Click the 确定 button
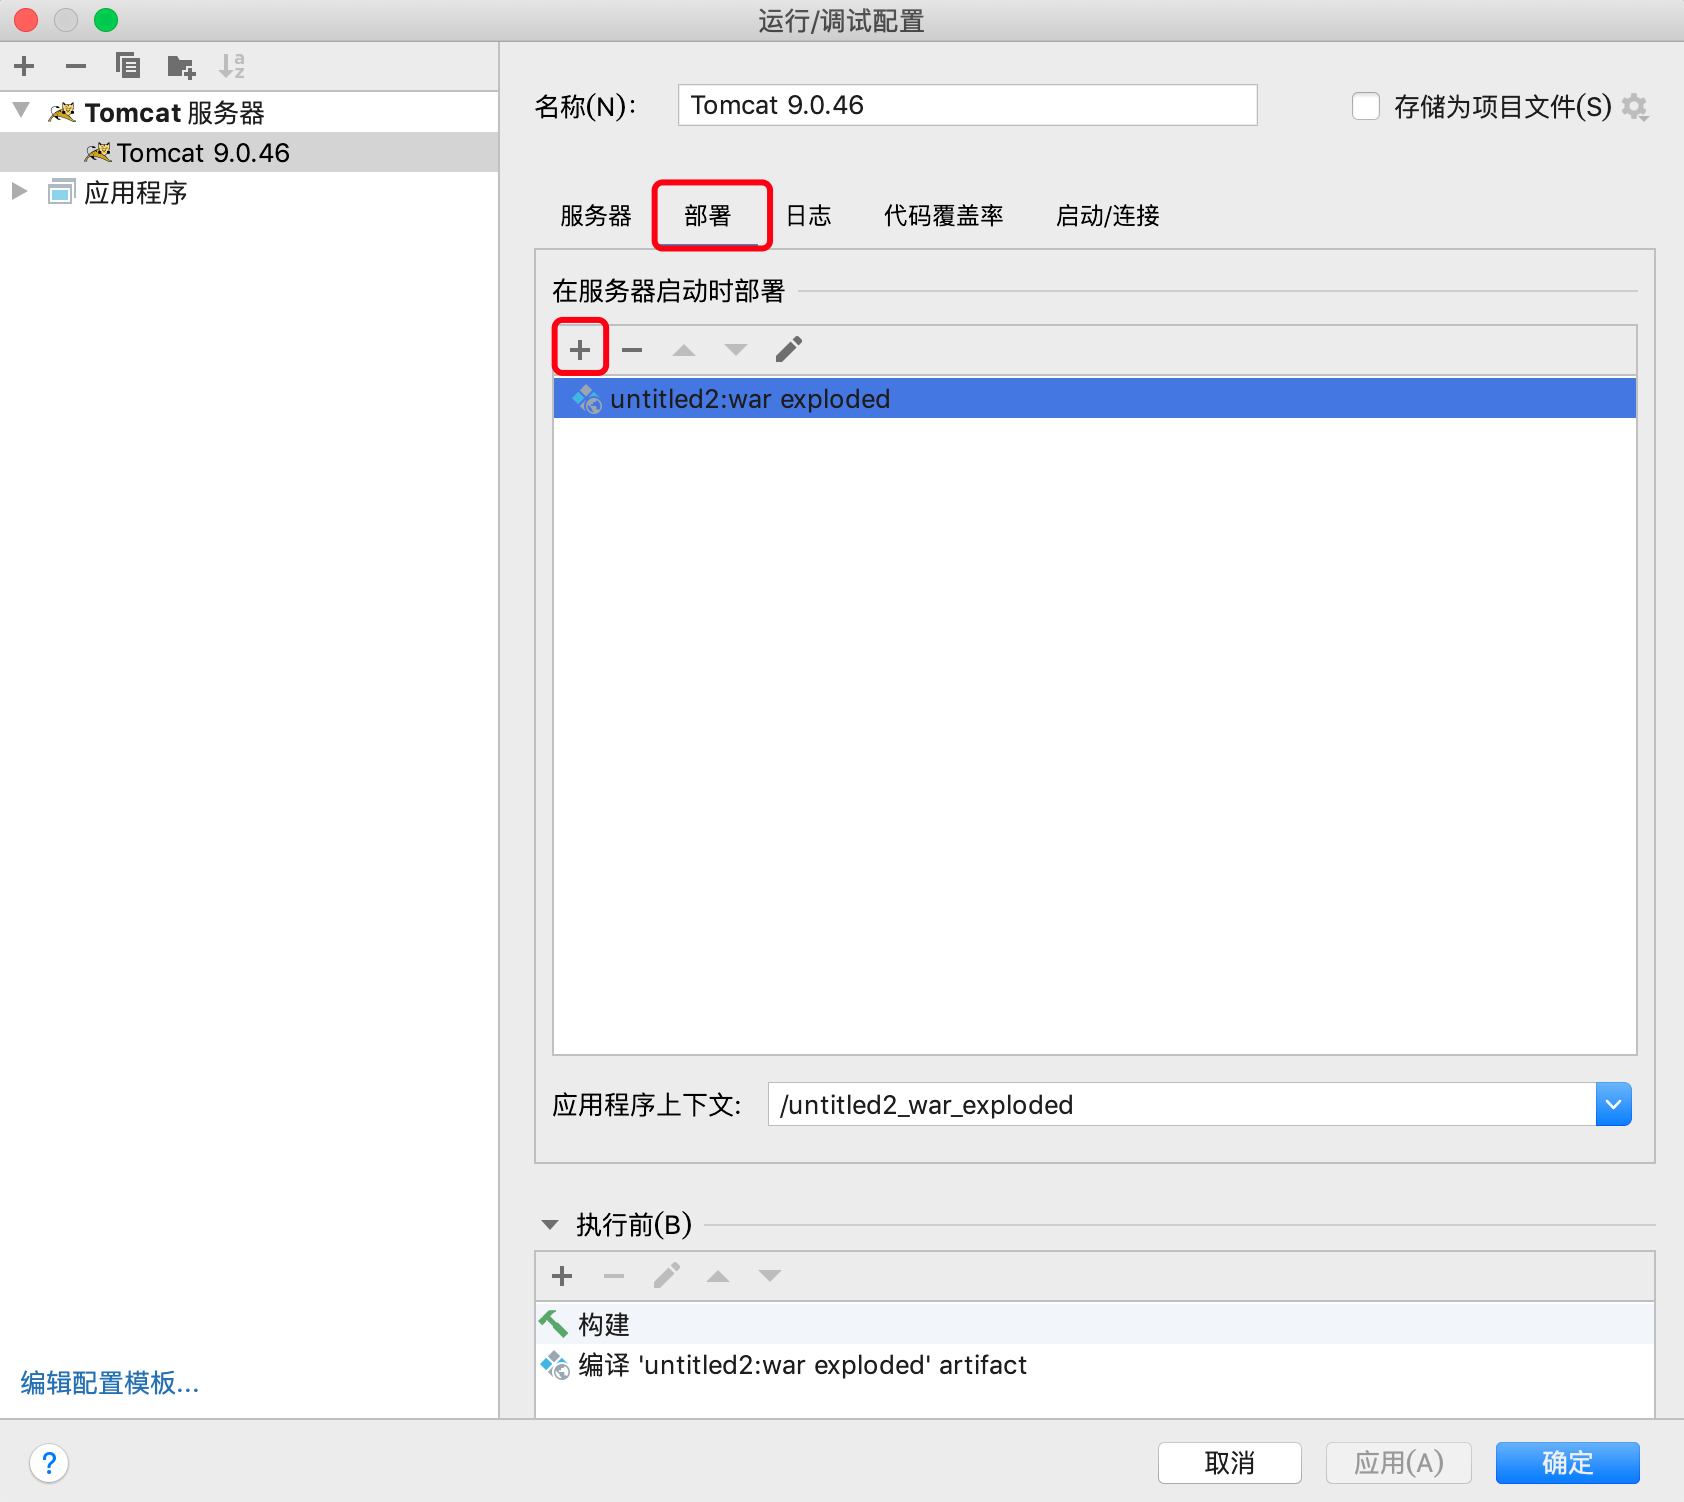1684x1502 pixels. point(1566,1462)
